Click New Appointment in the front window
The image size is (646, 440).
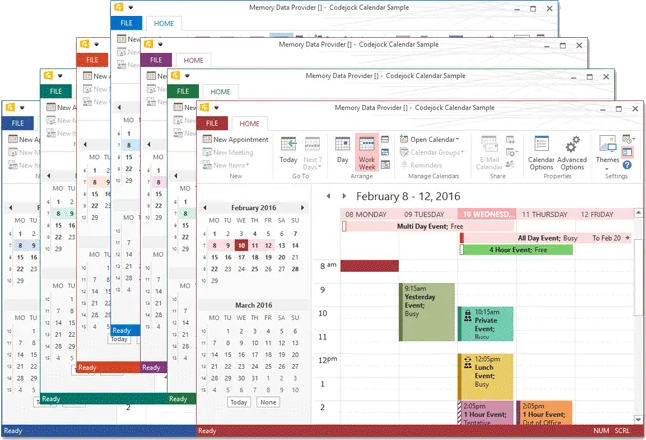click(x=236, y=139)
